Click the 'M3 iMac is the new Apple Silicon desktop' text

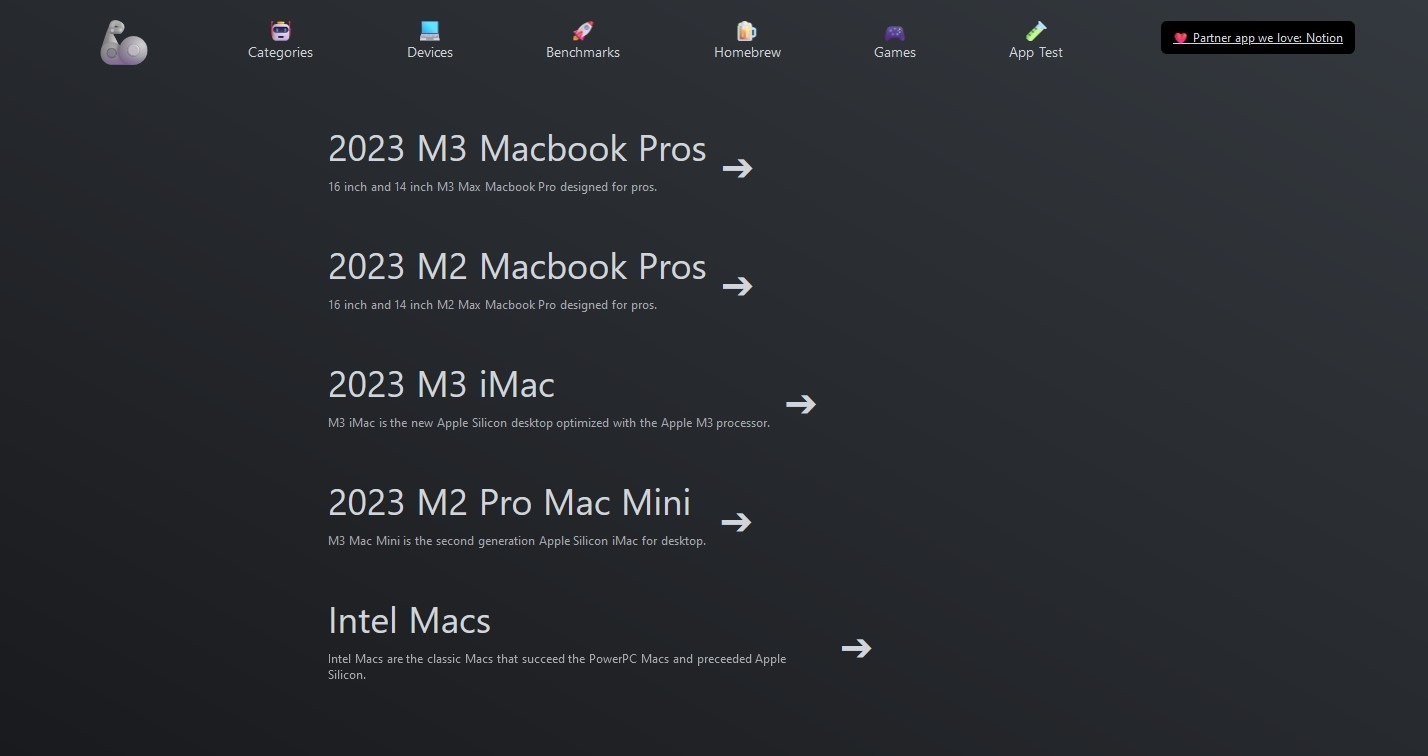point(549,423)
